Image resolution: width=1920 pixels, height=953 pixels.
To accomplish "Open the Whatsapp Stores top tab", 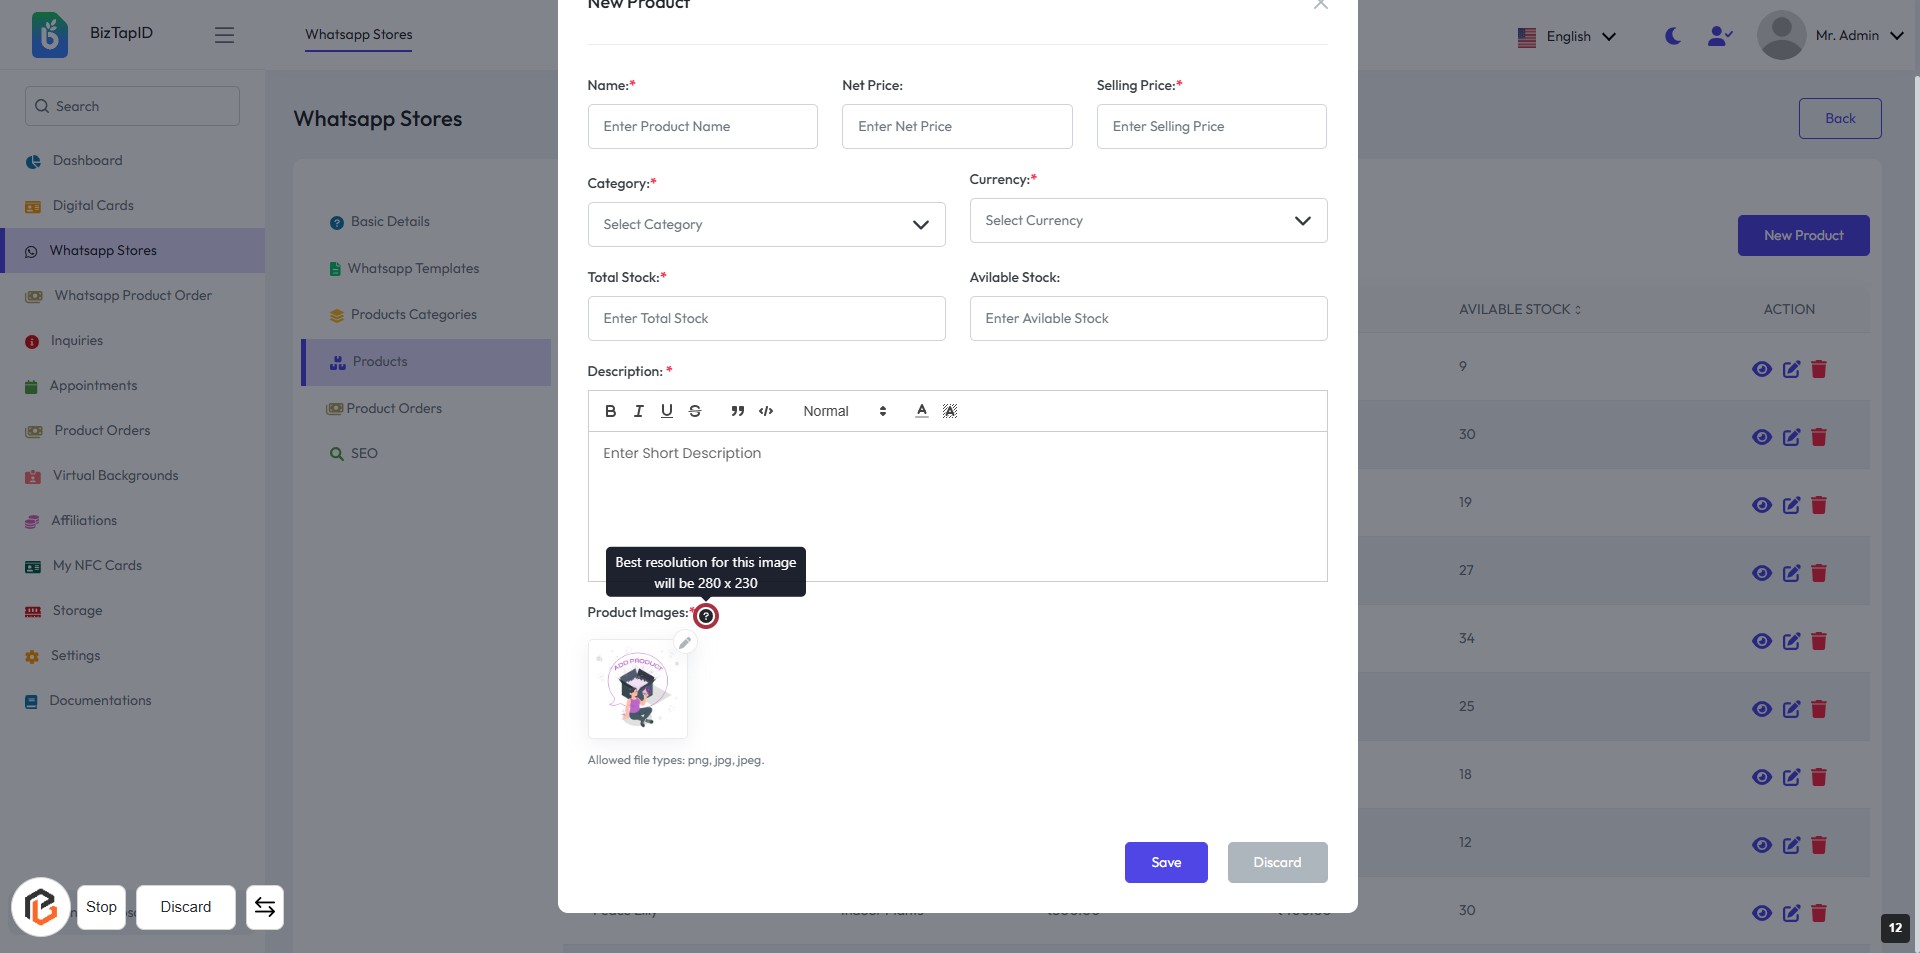I will [x=358, y=35].
